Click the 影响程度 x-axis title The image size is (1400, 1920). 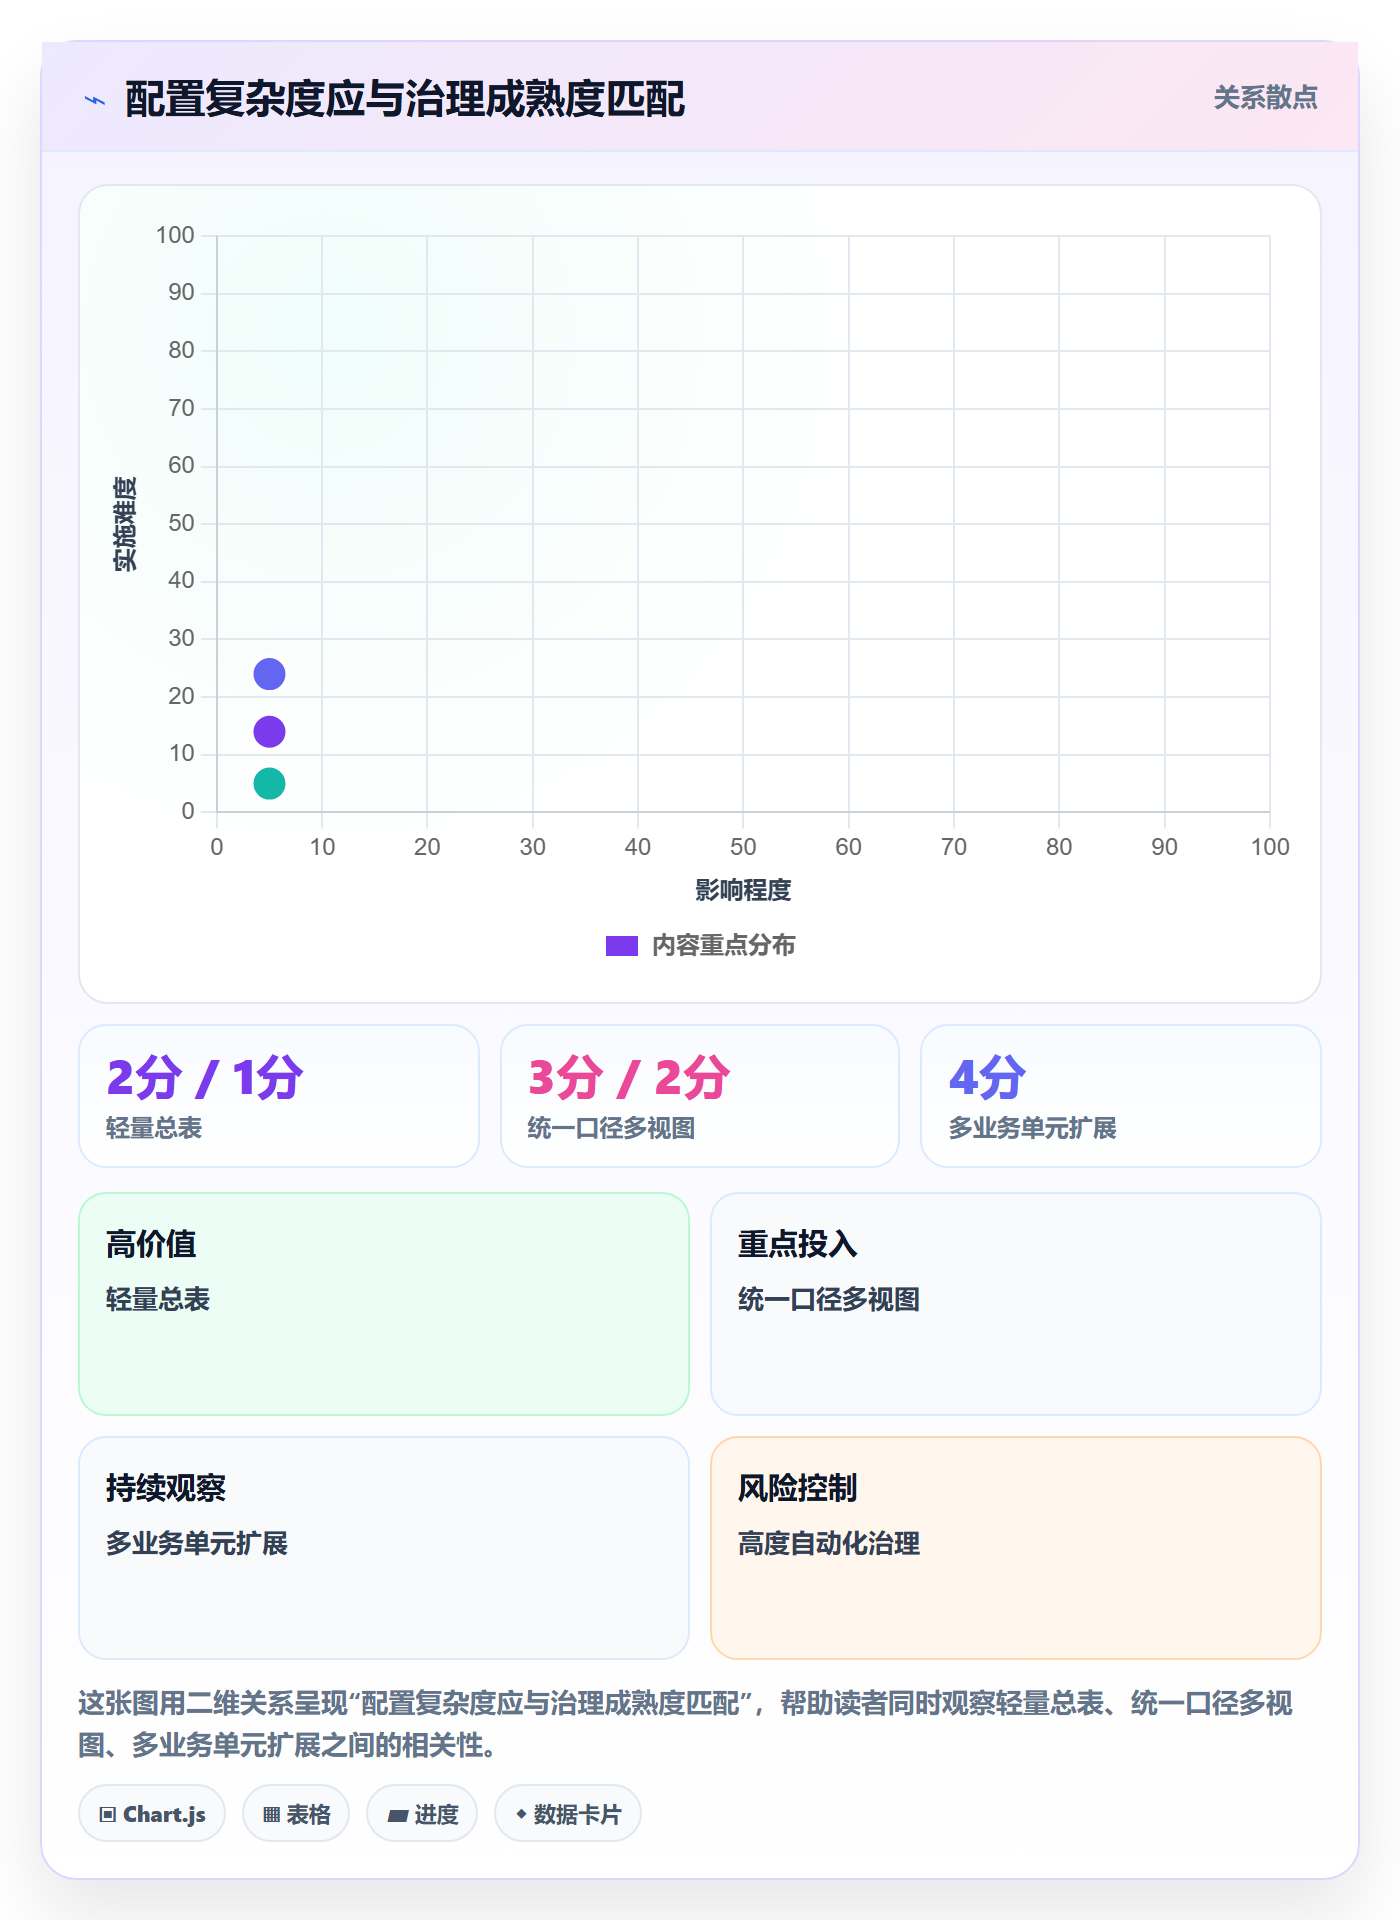point(743,890)
